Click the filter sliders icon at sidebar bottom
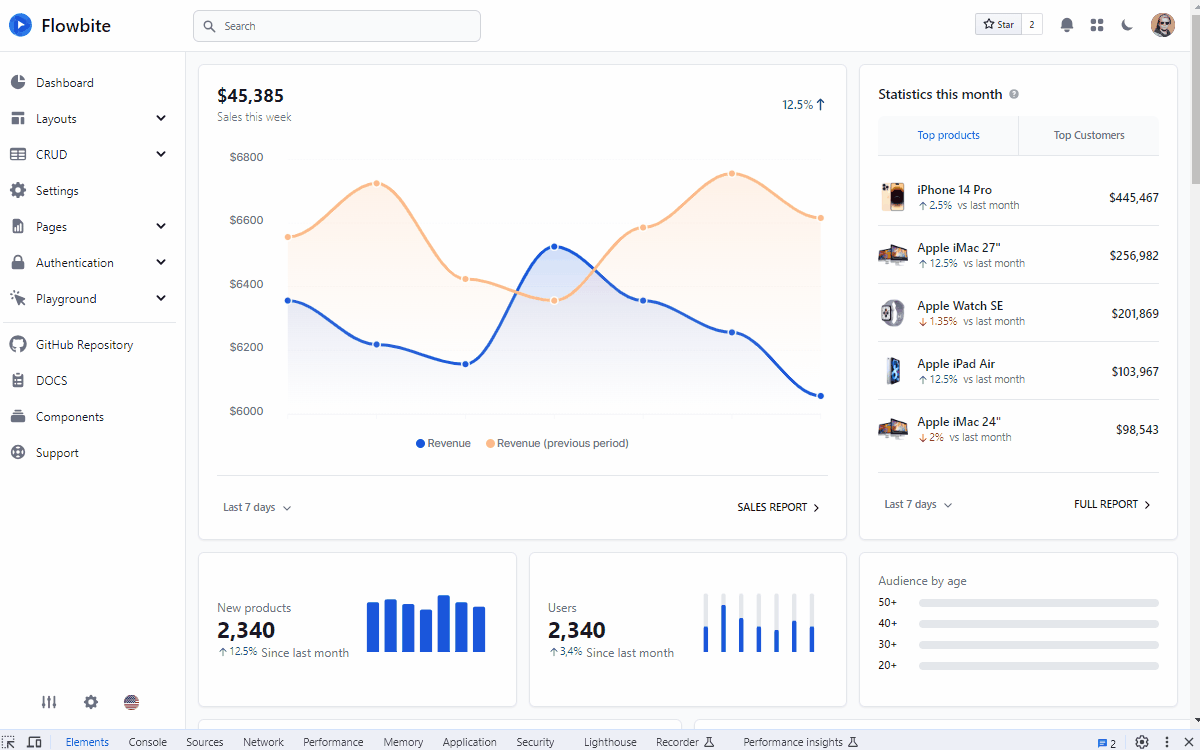 click(48, 702)
